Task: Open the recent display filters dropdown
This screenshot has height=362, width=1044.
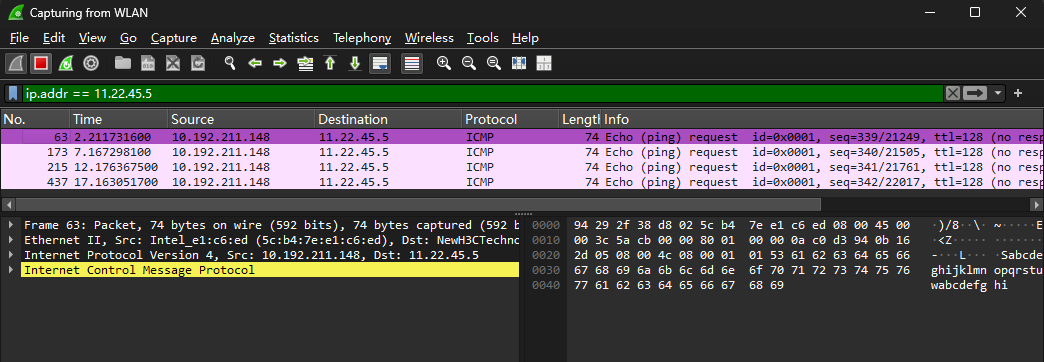Action: (997, 93)
